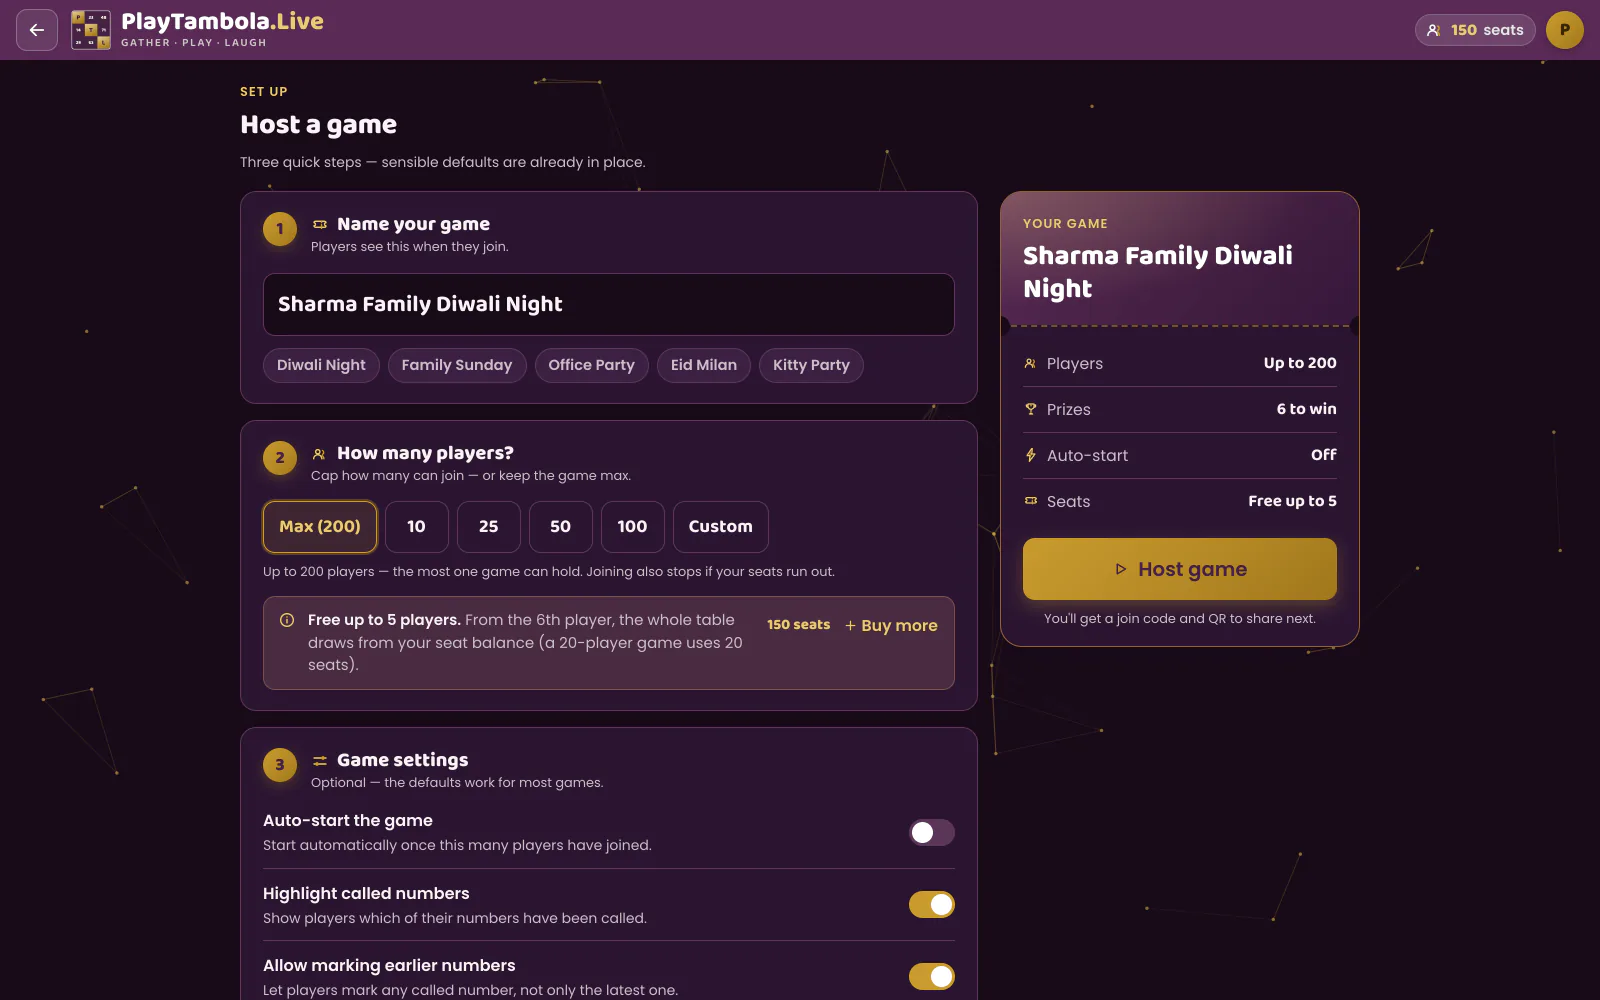
Task: Click the lightning icon in the Auto-start row
Action: tap(1030, 455)
